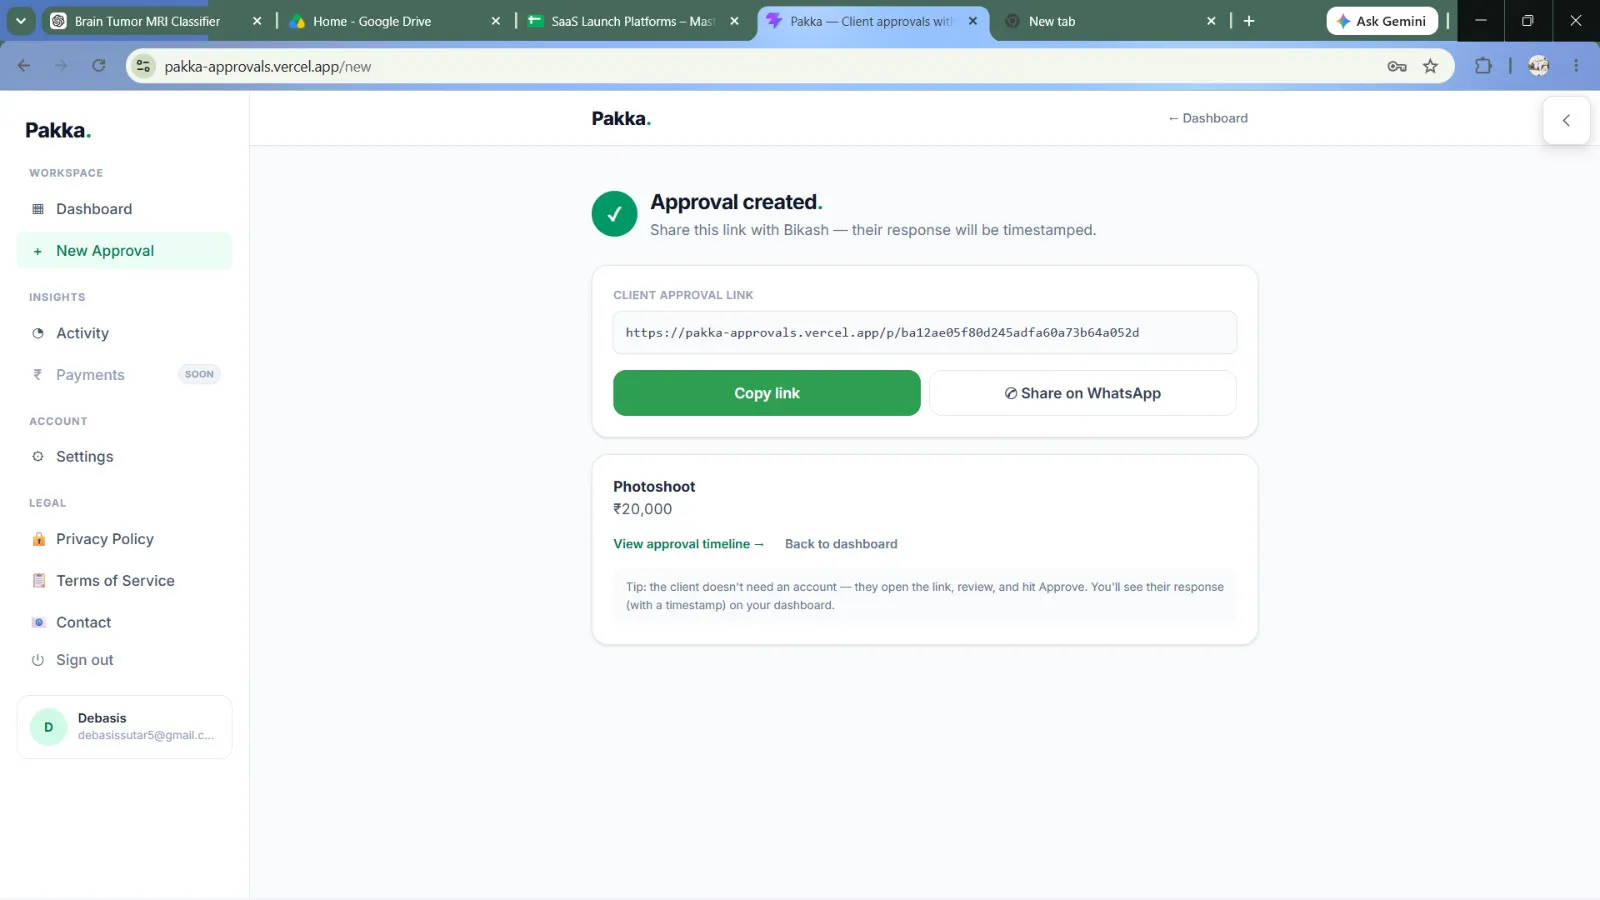Close the Pakka Client approvals tab

point(973,21)
